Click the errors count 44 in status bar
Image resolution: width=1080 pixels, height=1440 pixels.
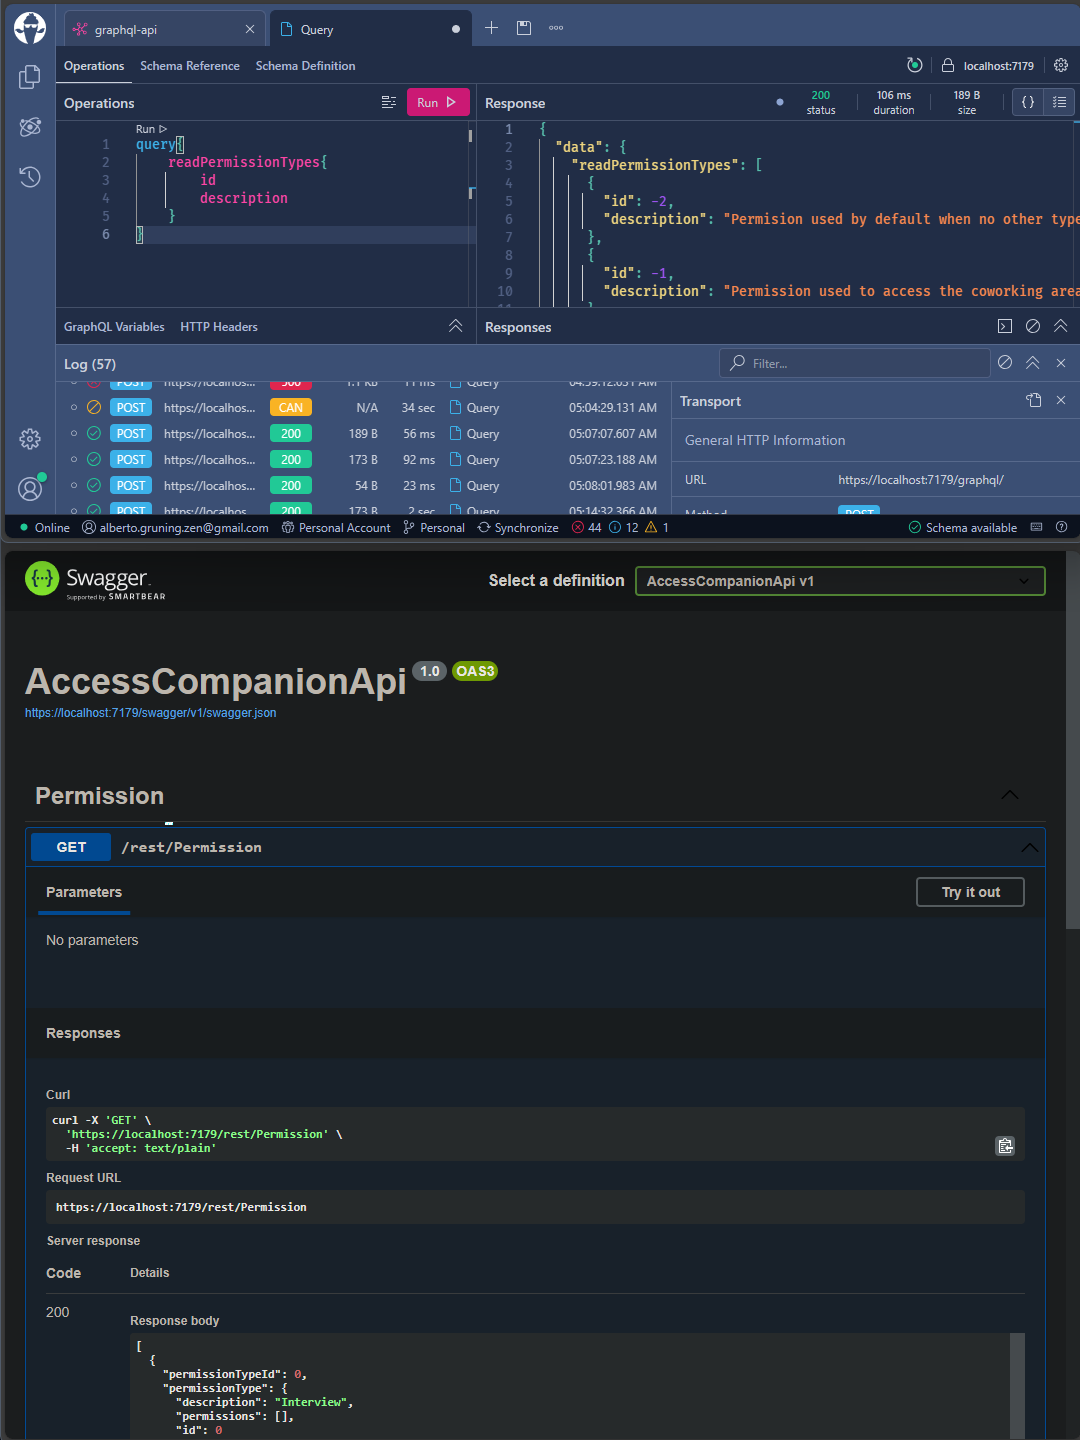(587, 528)
